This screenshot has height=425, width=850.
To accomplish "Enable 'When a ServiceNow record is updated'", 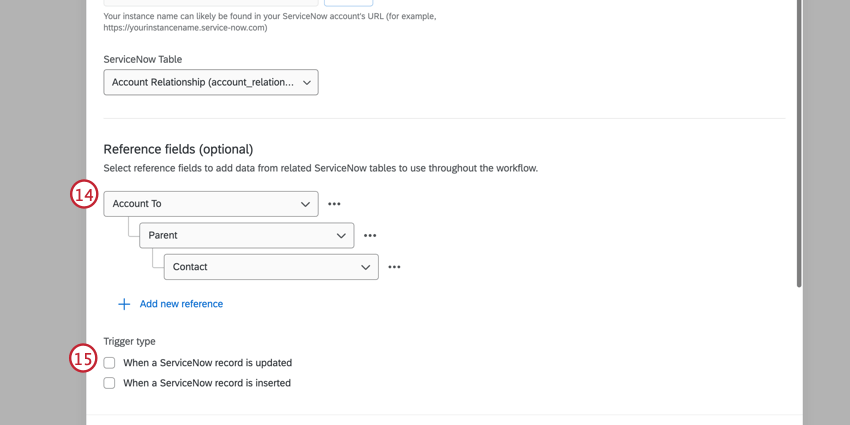I will [109, 363].
